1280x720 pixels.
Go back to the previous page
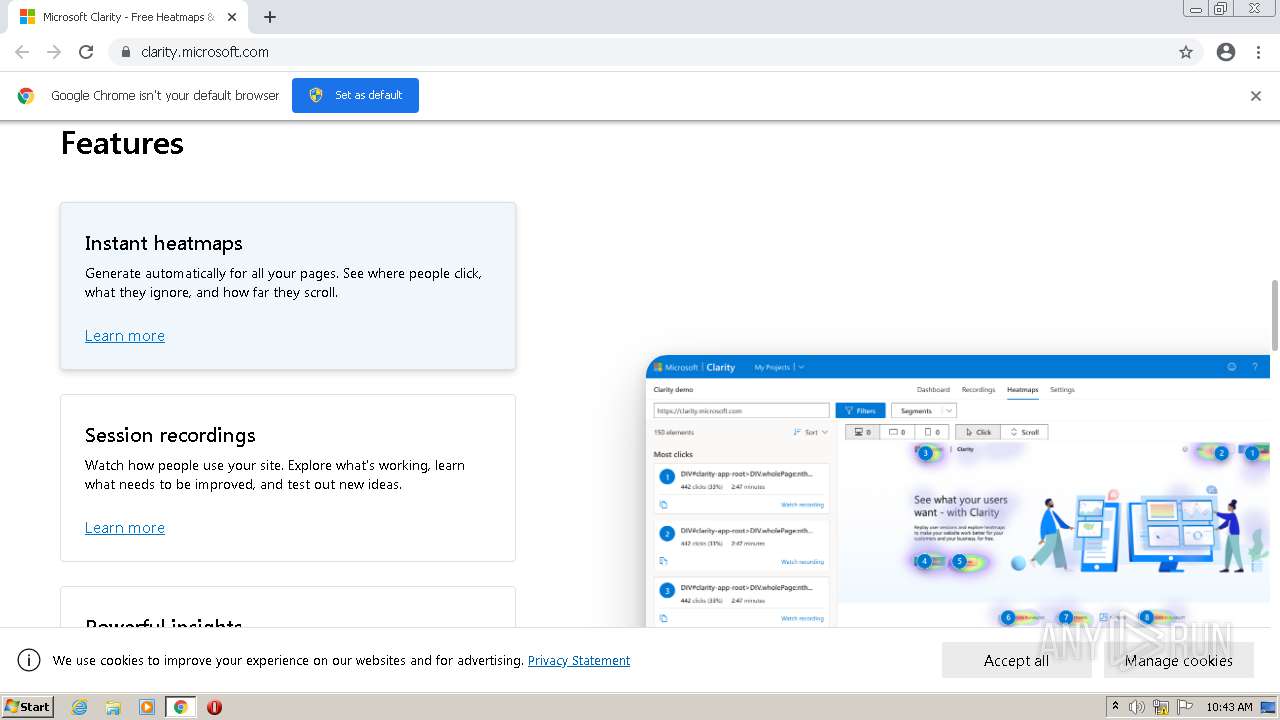point(22,52)
